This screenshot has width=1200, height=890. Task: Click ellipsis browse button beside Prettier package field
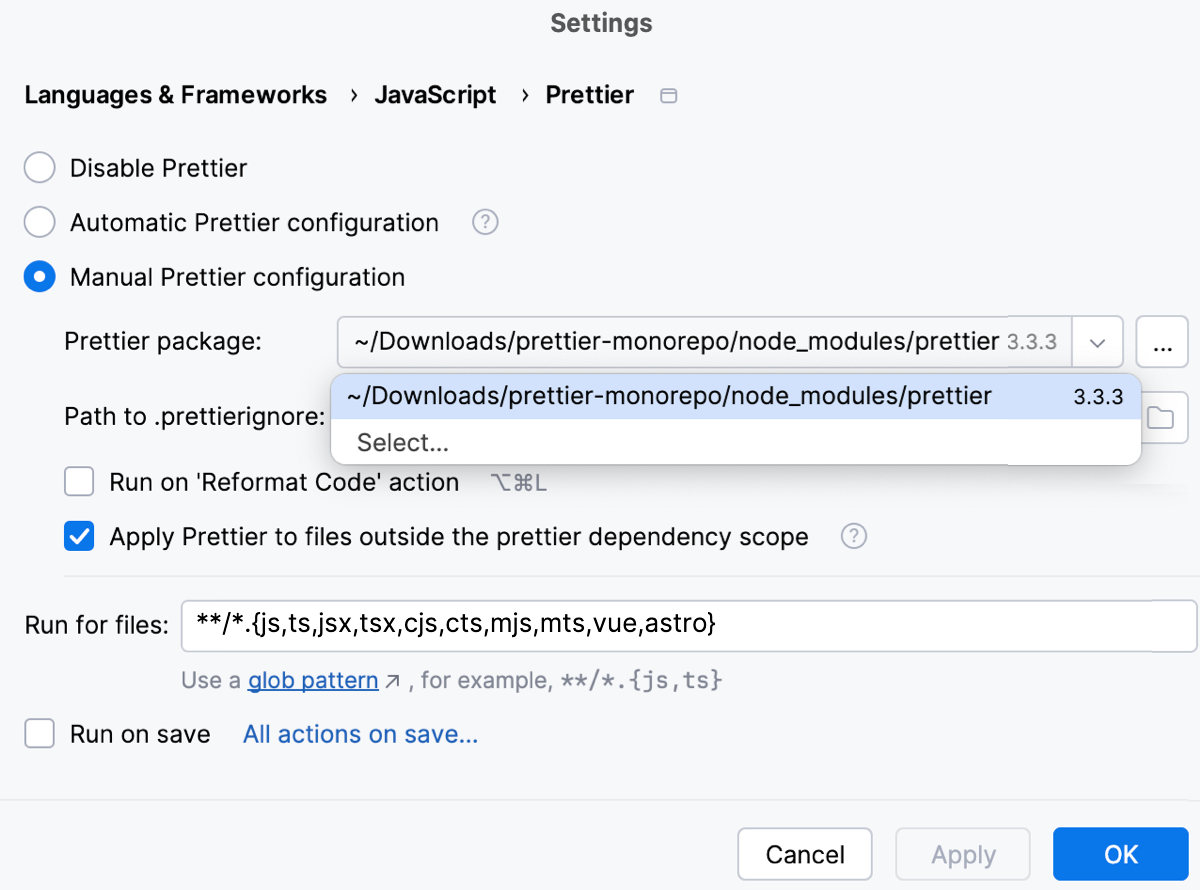1162,341
